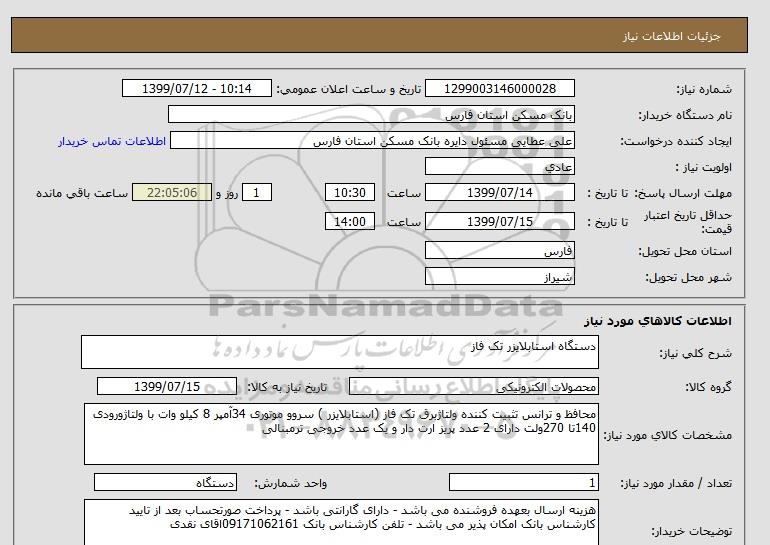Click the countdown timer 22:05:06
The width and height of the screenshot is (770, 545).
[x=172, y=193]
